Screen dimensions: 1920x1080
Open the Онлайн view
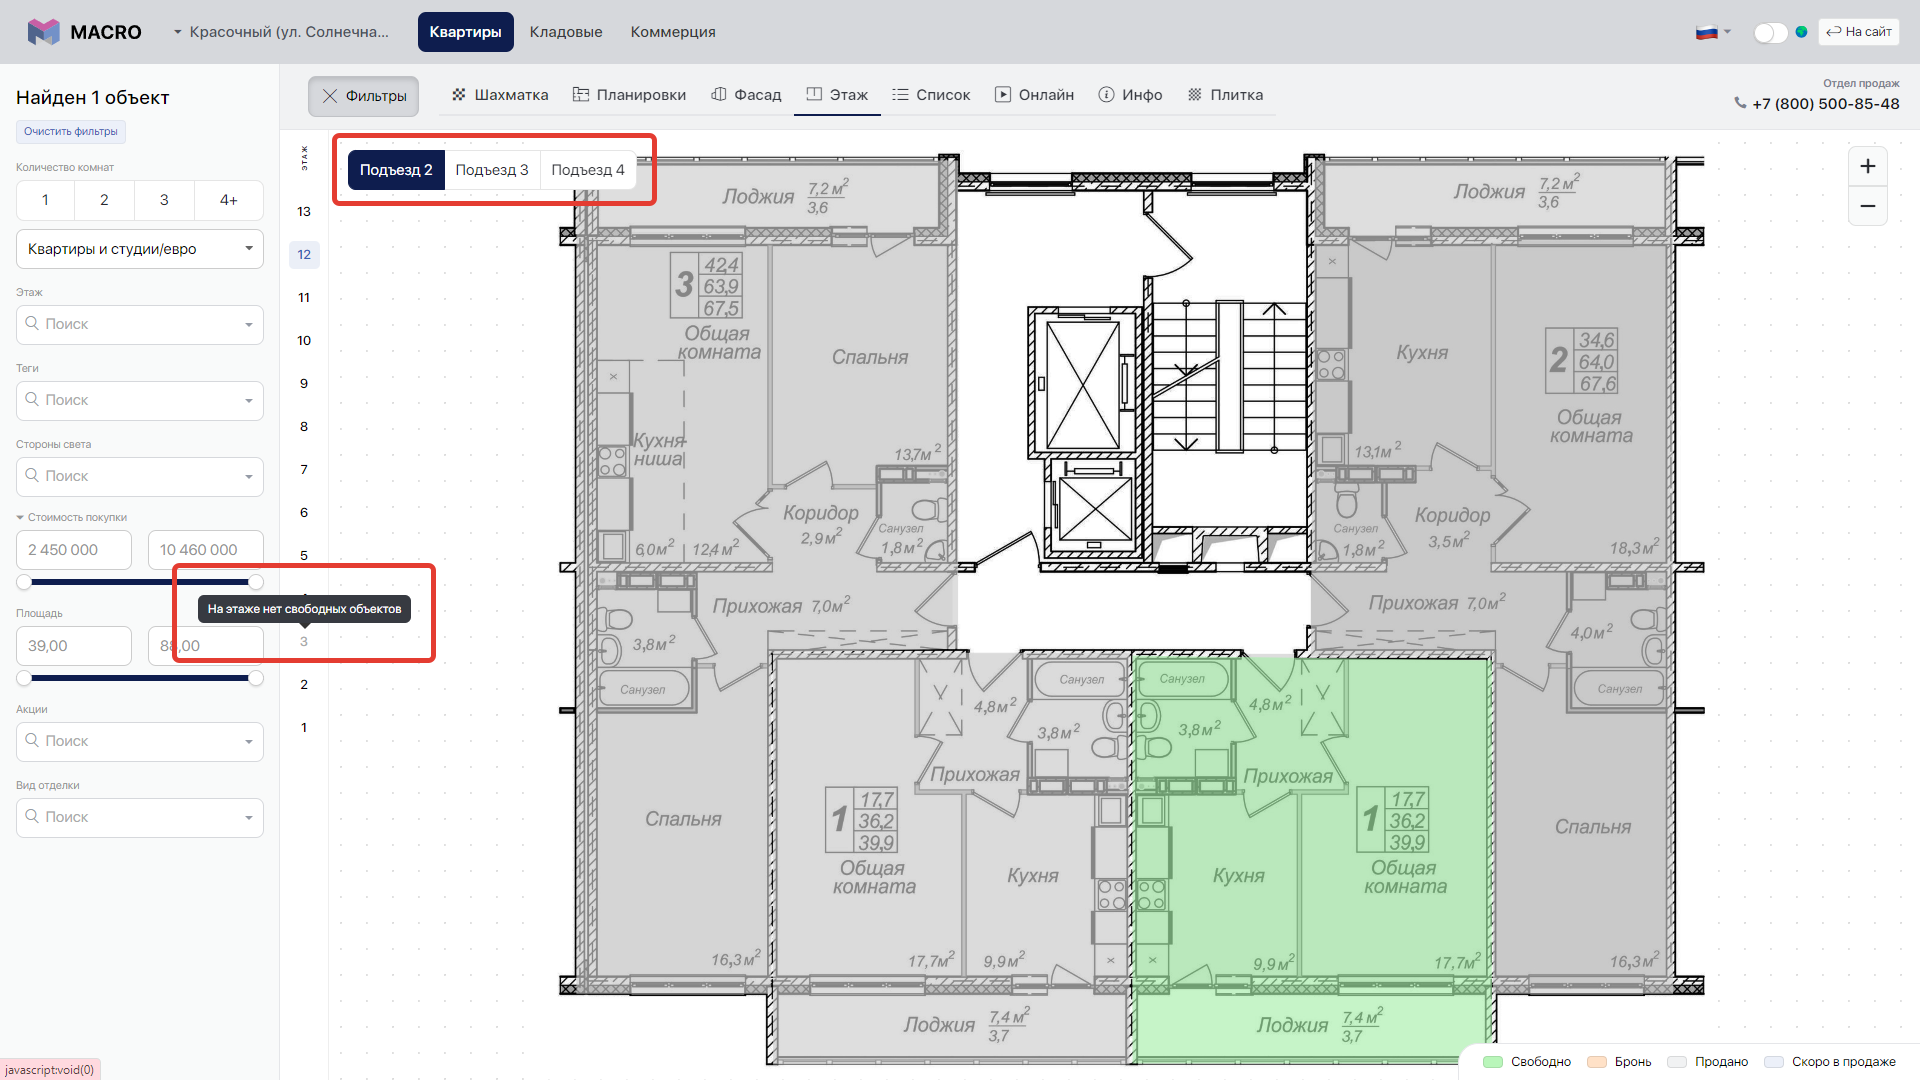pos(1034,95)
